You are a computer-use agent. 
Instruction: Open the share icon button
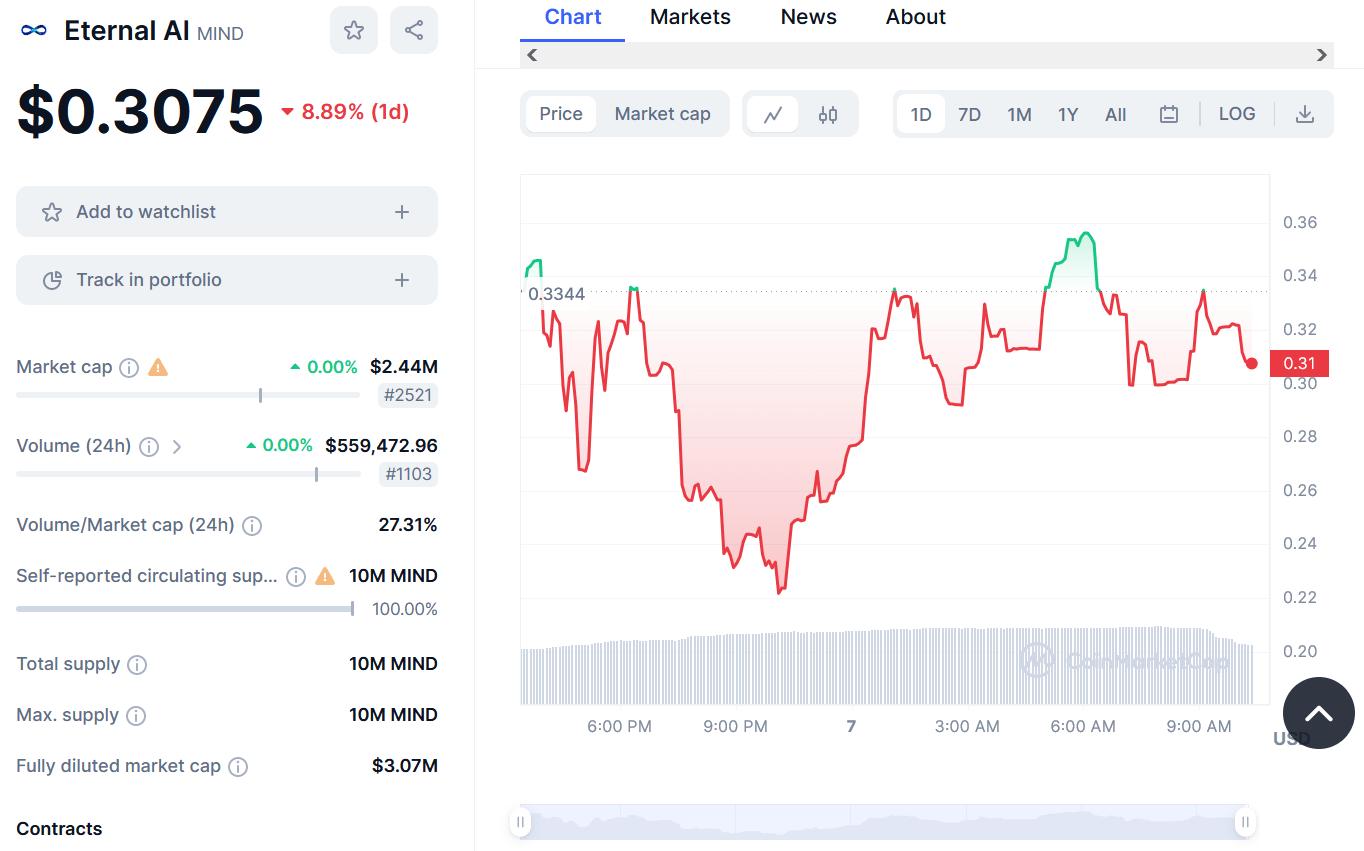(414, 30)
